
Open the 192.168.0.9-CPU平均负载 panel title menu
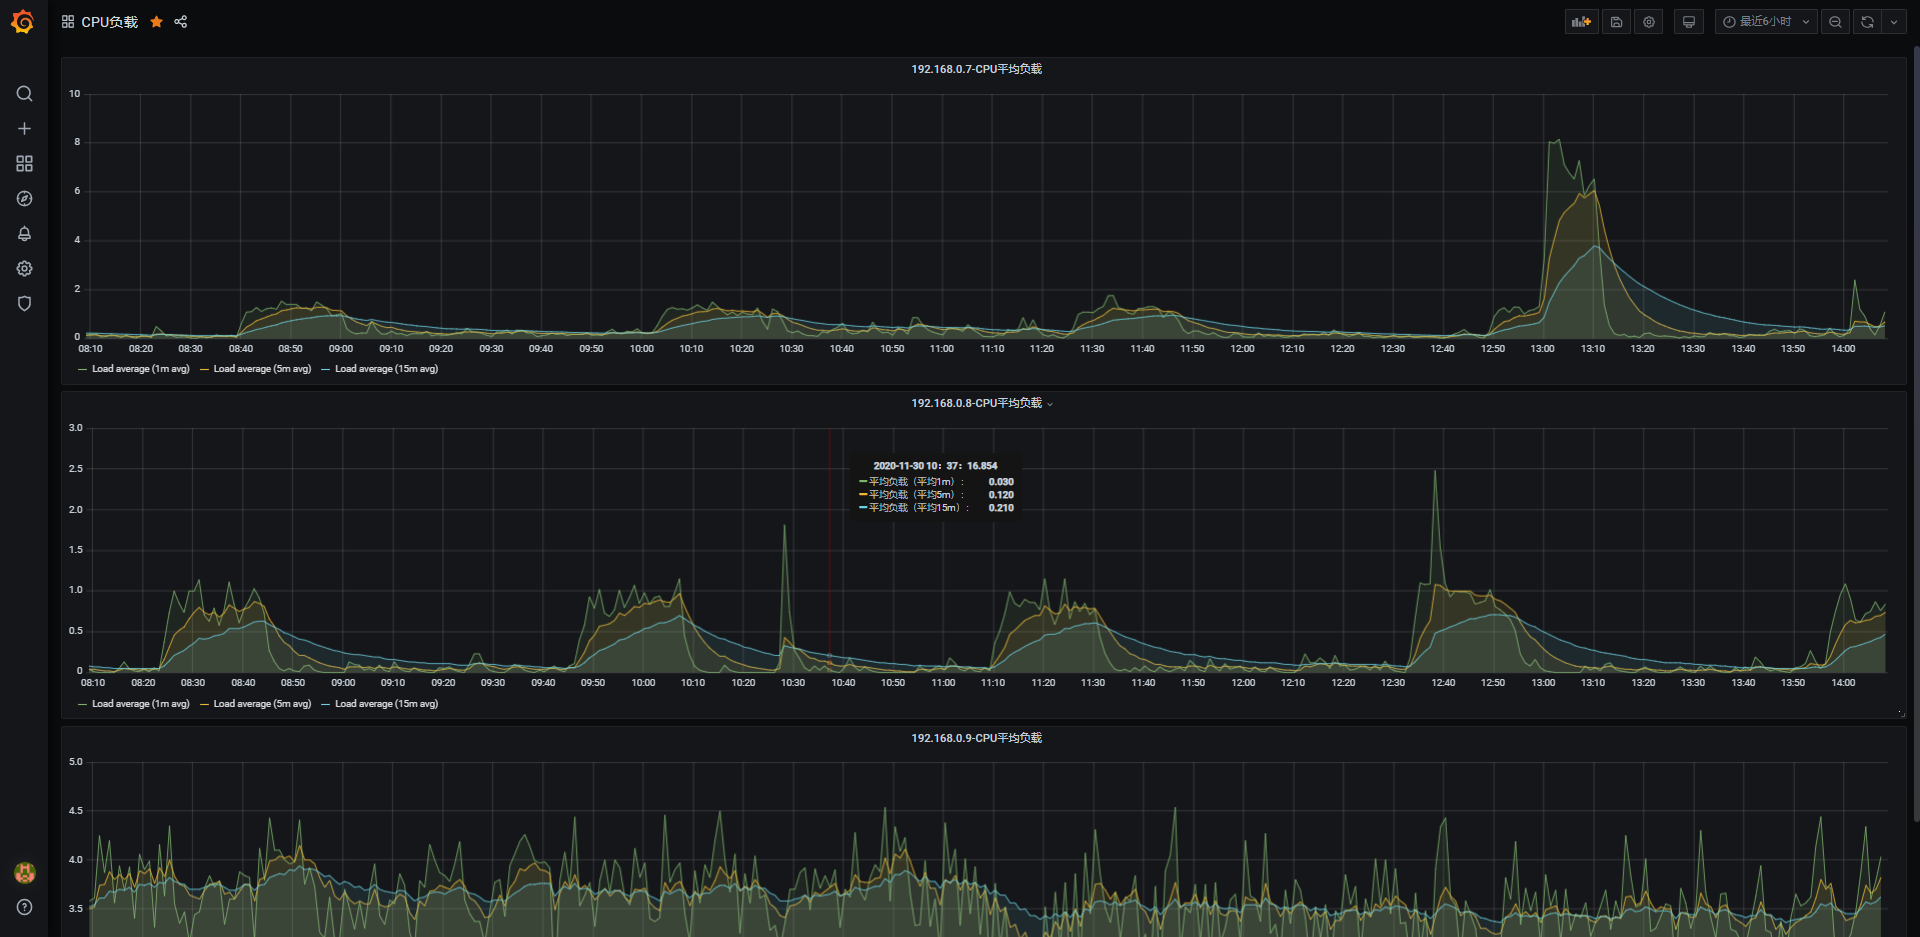pyautogui.click(x=976, y=738)
